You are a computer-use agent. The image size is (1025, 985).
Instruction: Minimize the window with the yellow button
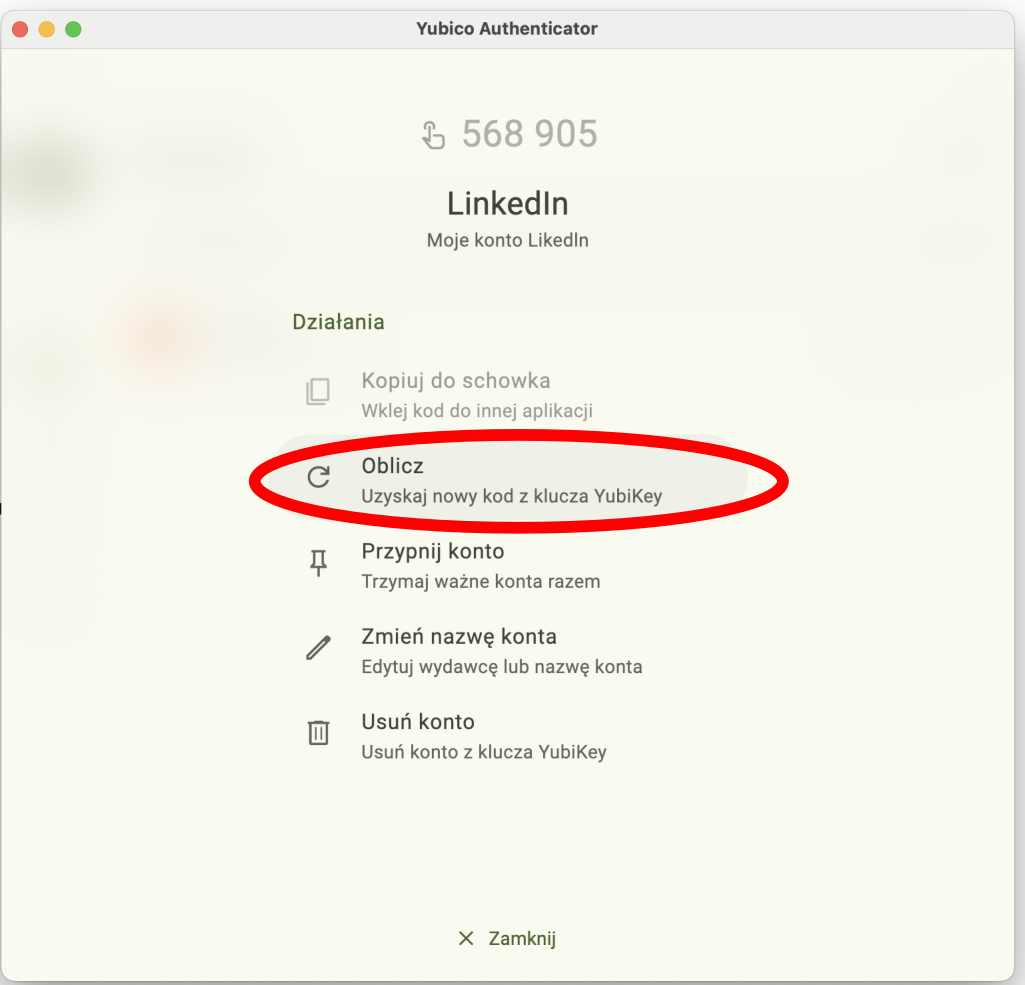46,29
